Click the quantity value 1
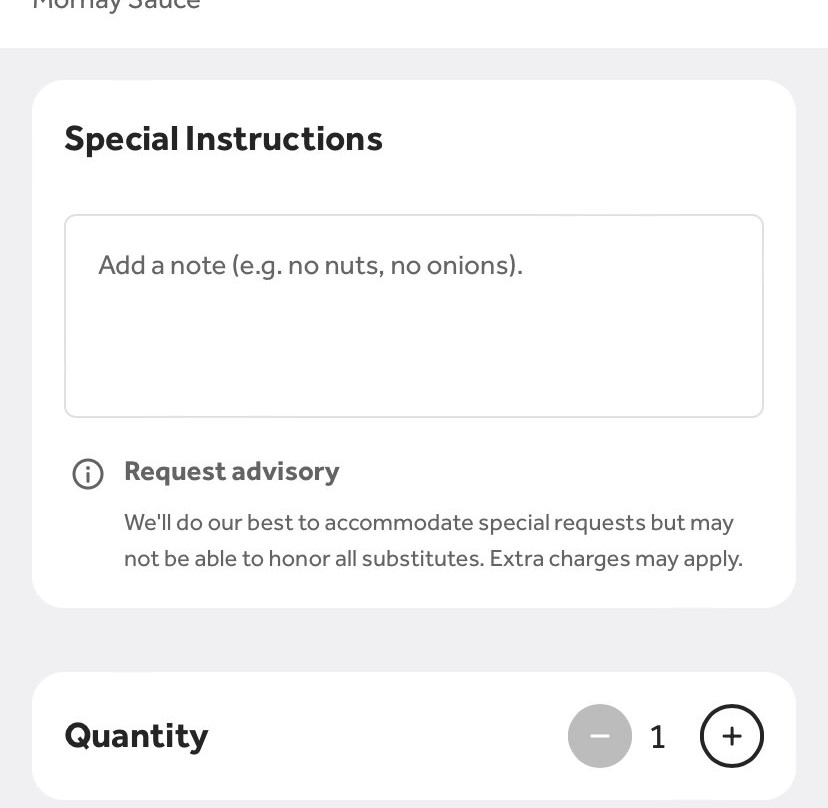This screenshot has width=828, height=808. (x=658, y=738)
